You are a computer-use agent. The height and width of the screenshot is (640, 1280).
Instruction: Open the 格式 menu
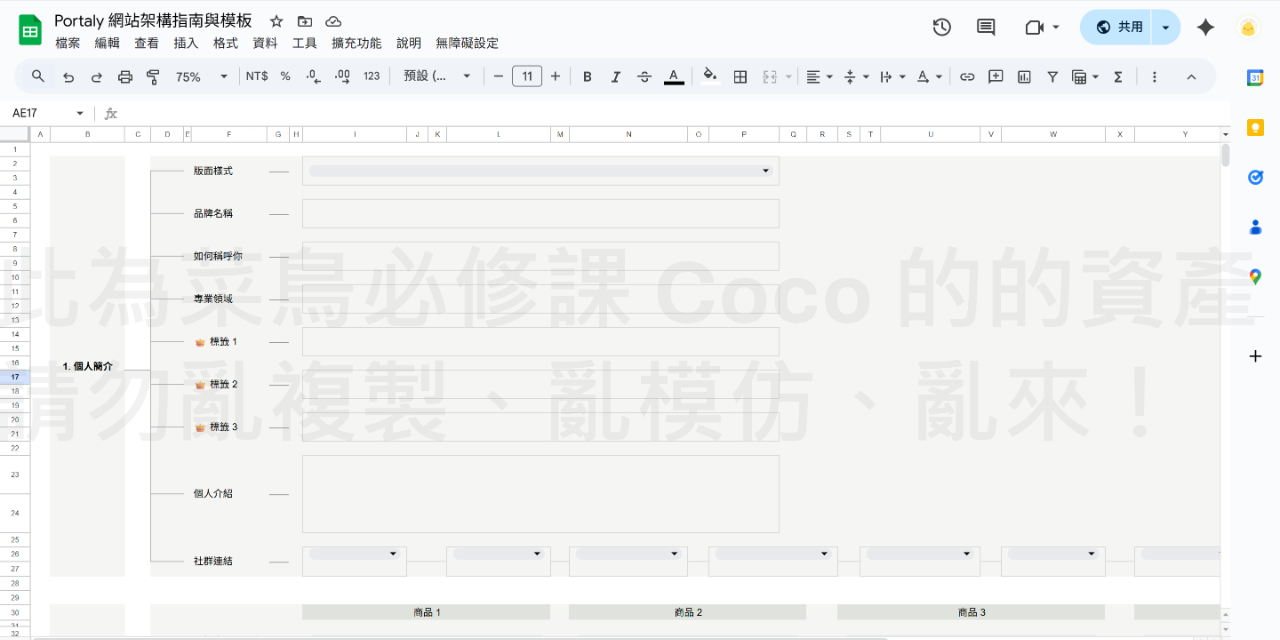click(x=226, y=43)
